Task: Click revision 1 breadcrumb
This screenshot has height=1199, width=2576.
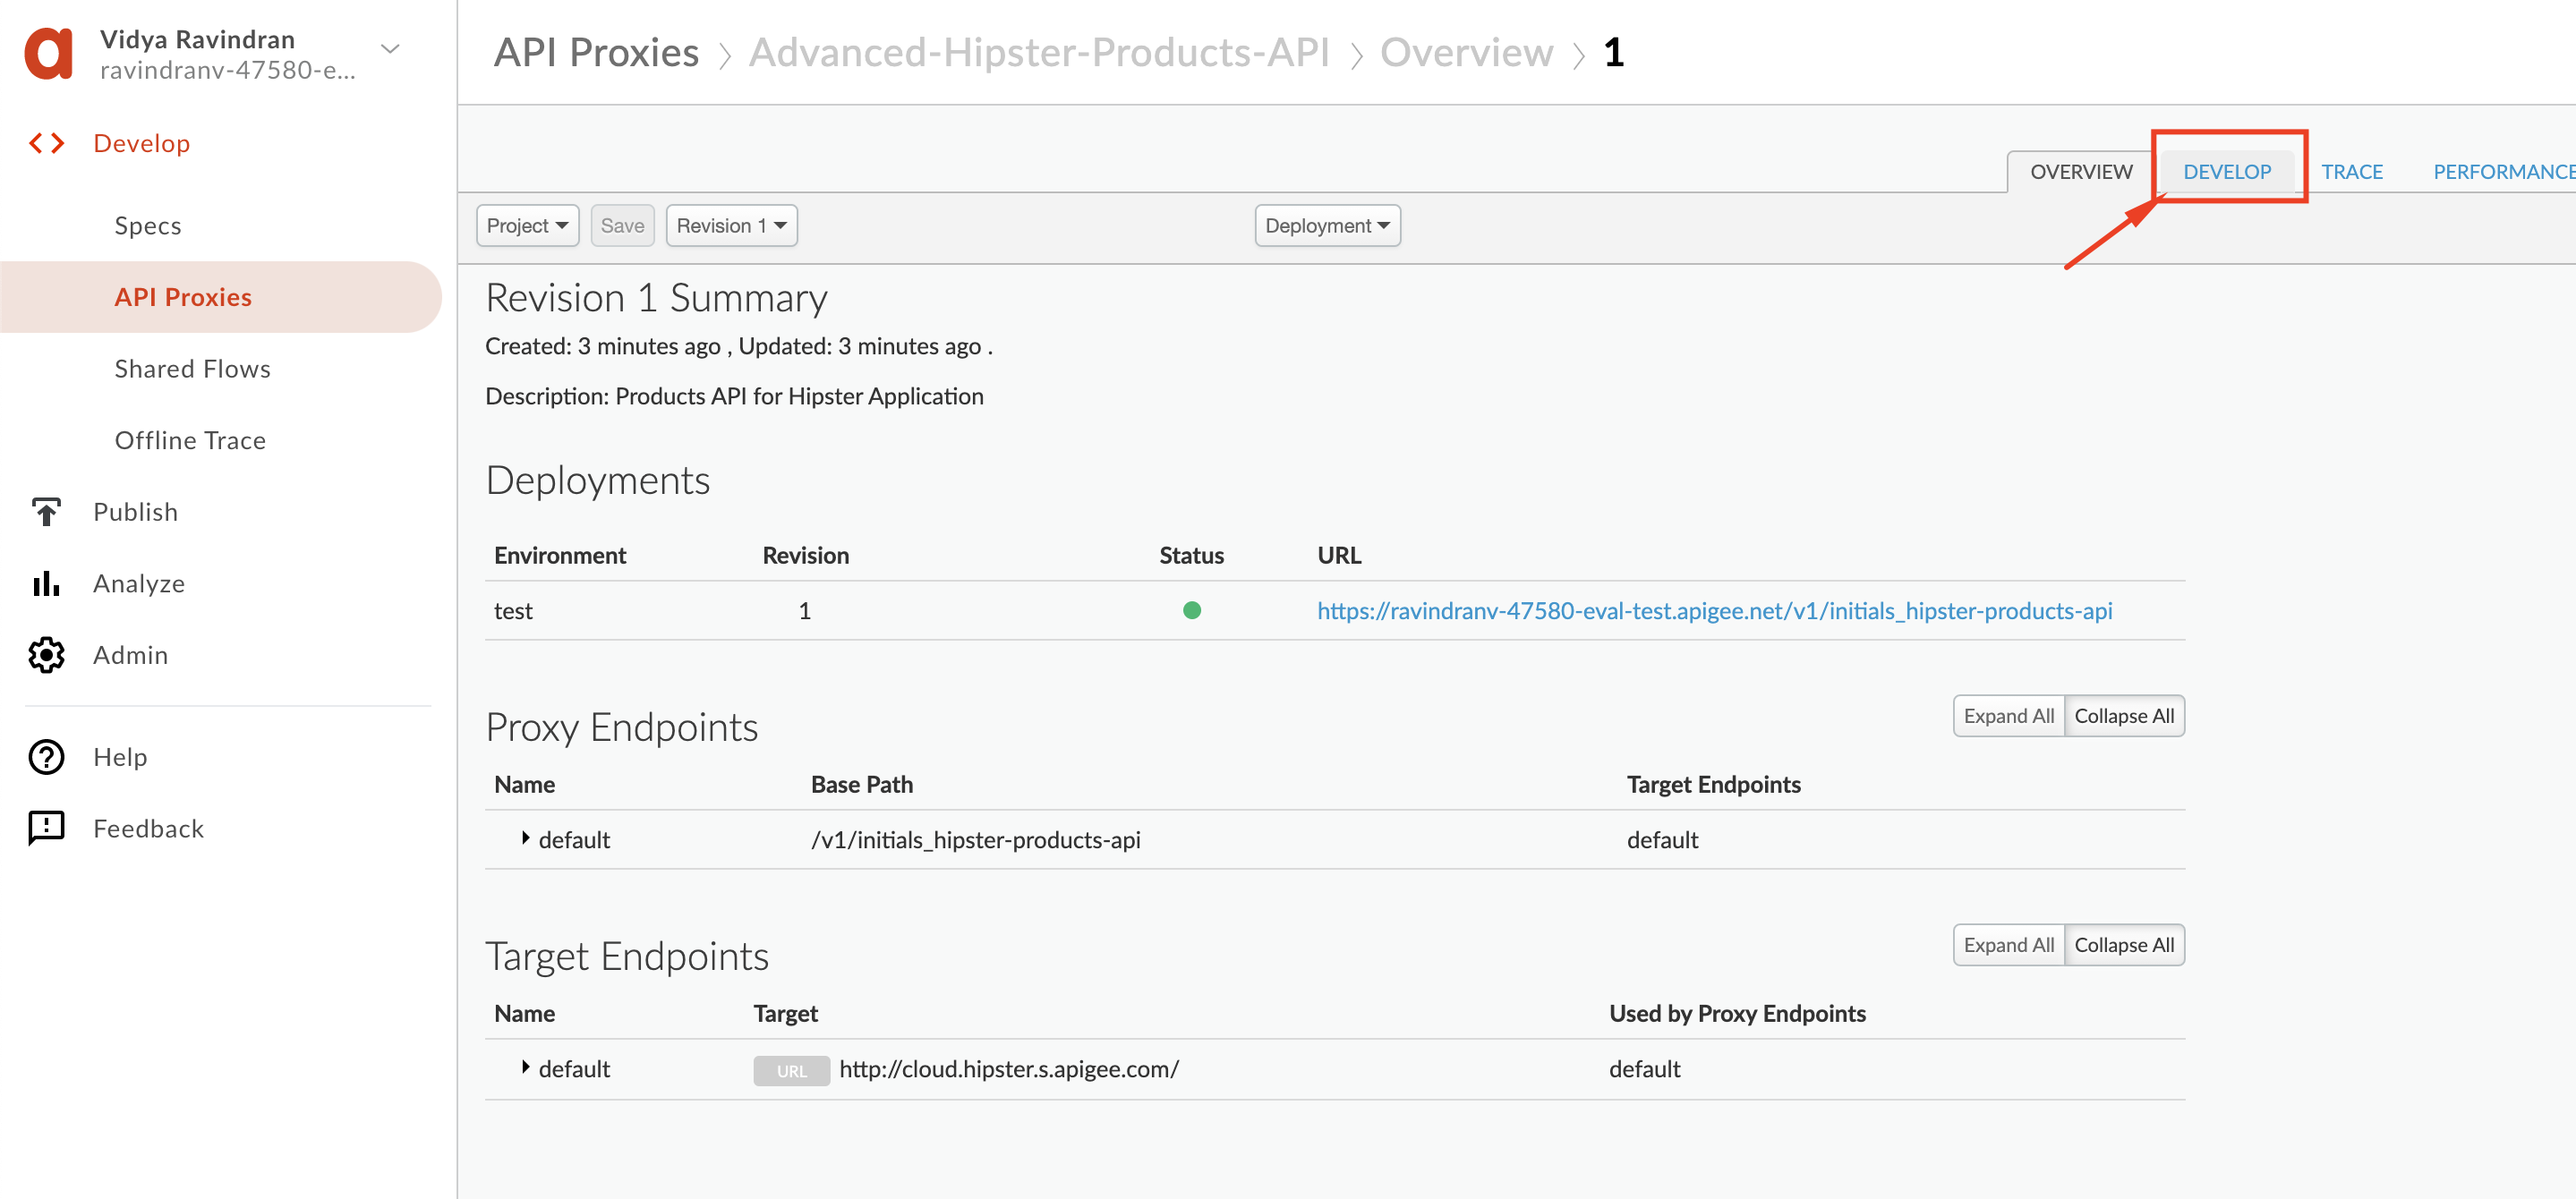Action: coord(1613,52)
